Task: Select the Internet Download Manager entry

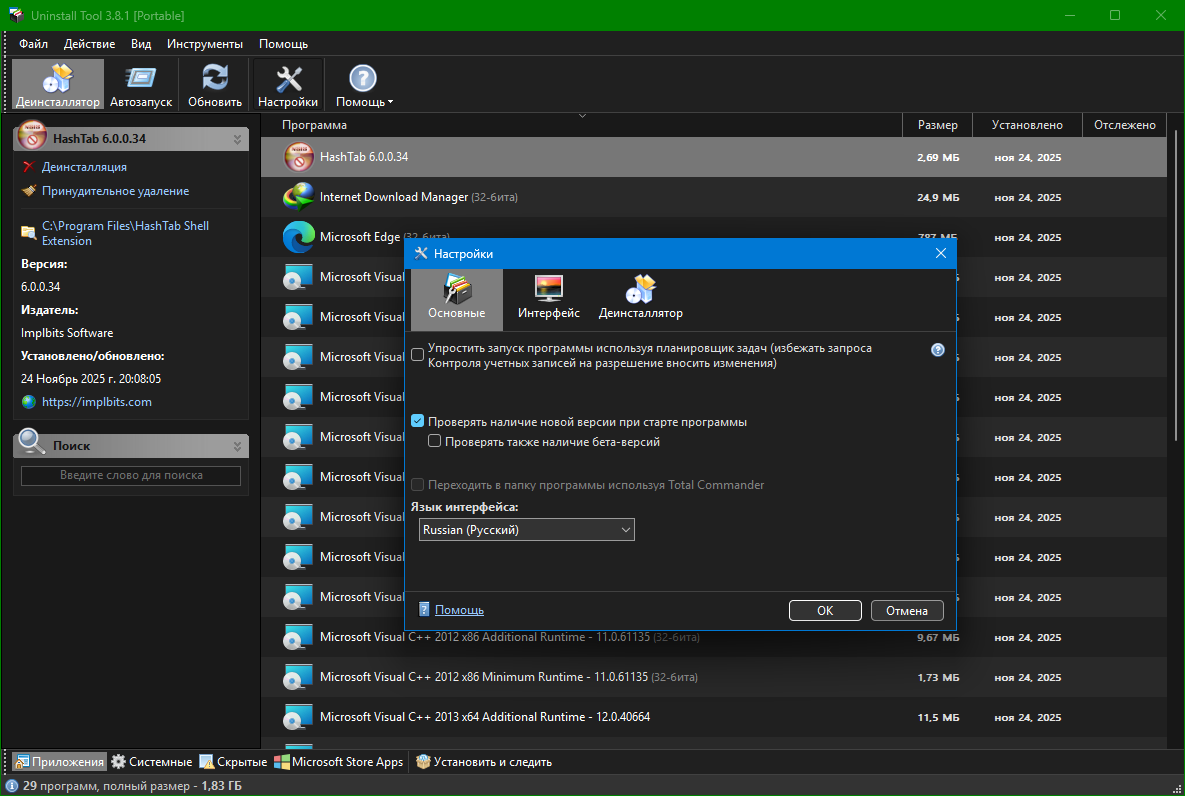Action: pyautogui.click(x=394, y=197)
